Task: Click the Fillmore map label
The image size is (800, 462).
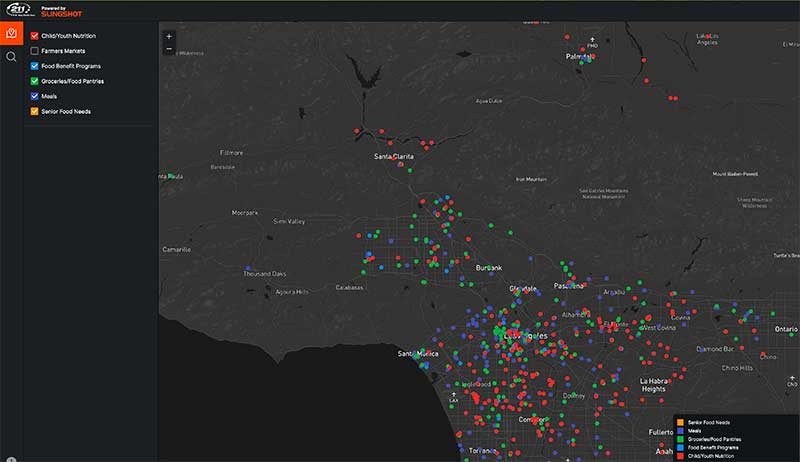Action: (231, 152)
